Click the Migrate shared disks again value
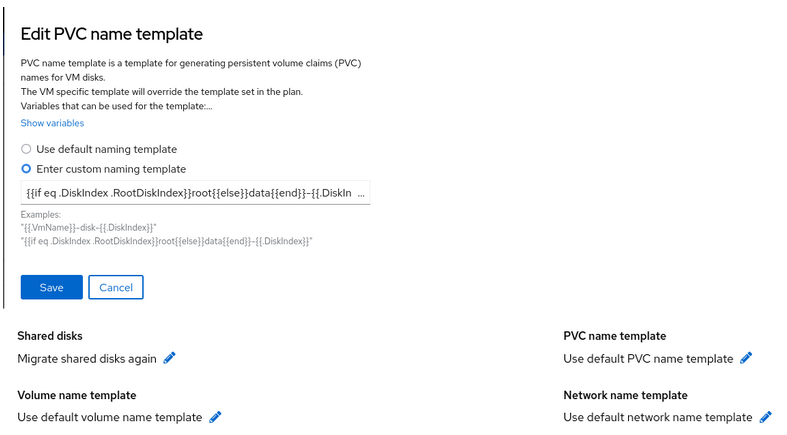Viewport: 787px width, 435px height. [88, 358]
